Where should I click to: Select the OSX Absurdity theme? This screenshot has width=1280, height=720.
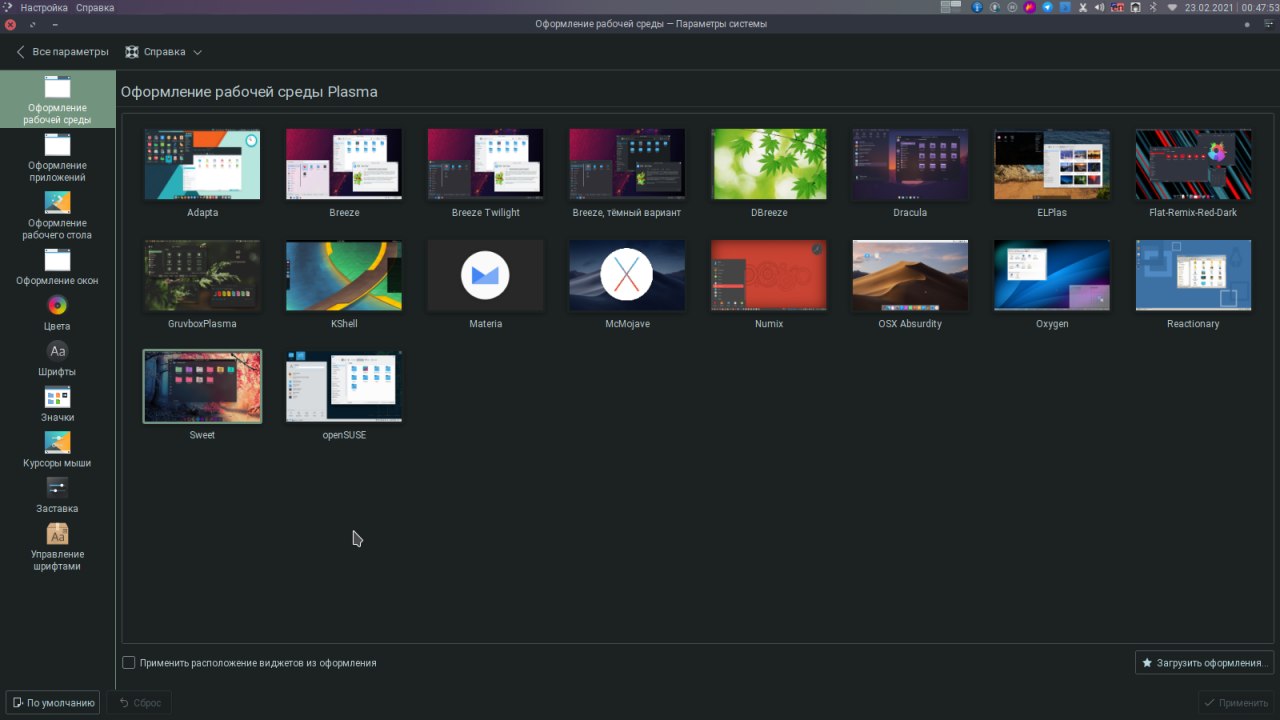(910, 275)
